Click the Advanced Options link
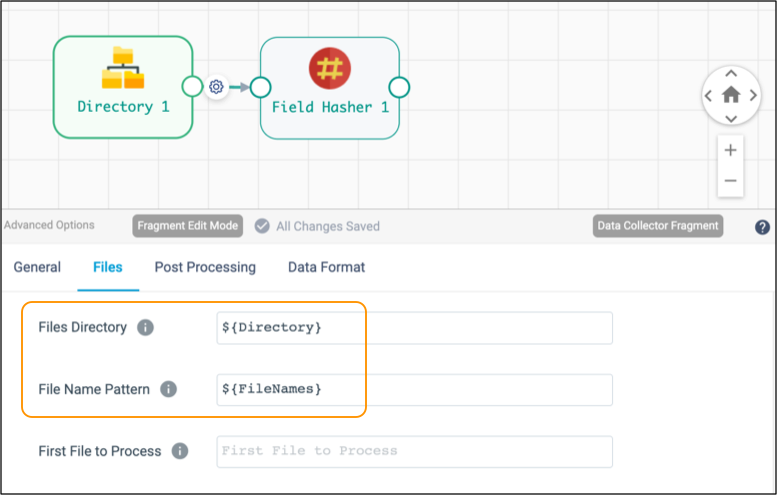 [x=49, y=225]
